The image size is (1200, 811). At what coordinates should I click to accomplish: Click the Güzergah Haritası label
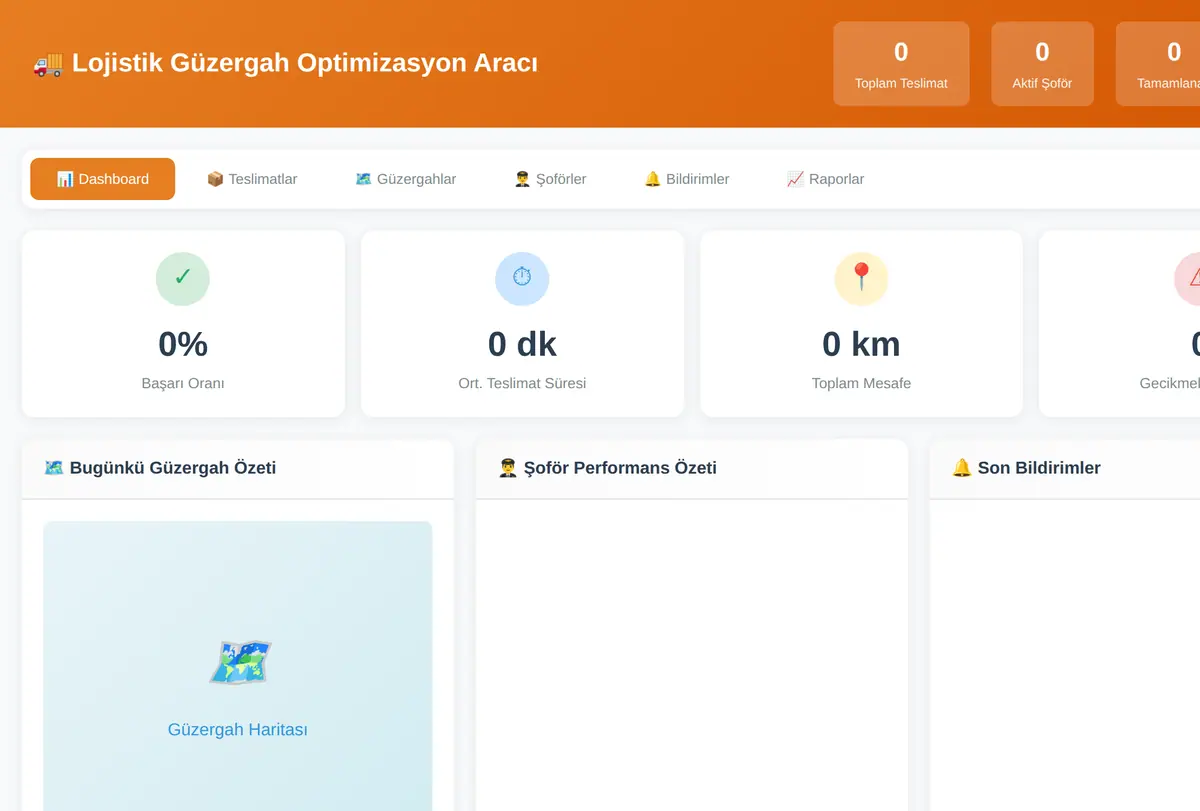[238, 730]
